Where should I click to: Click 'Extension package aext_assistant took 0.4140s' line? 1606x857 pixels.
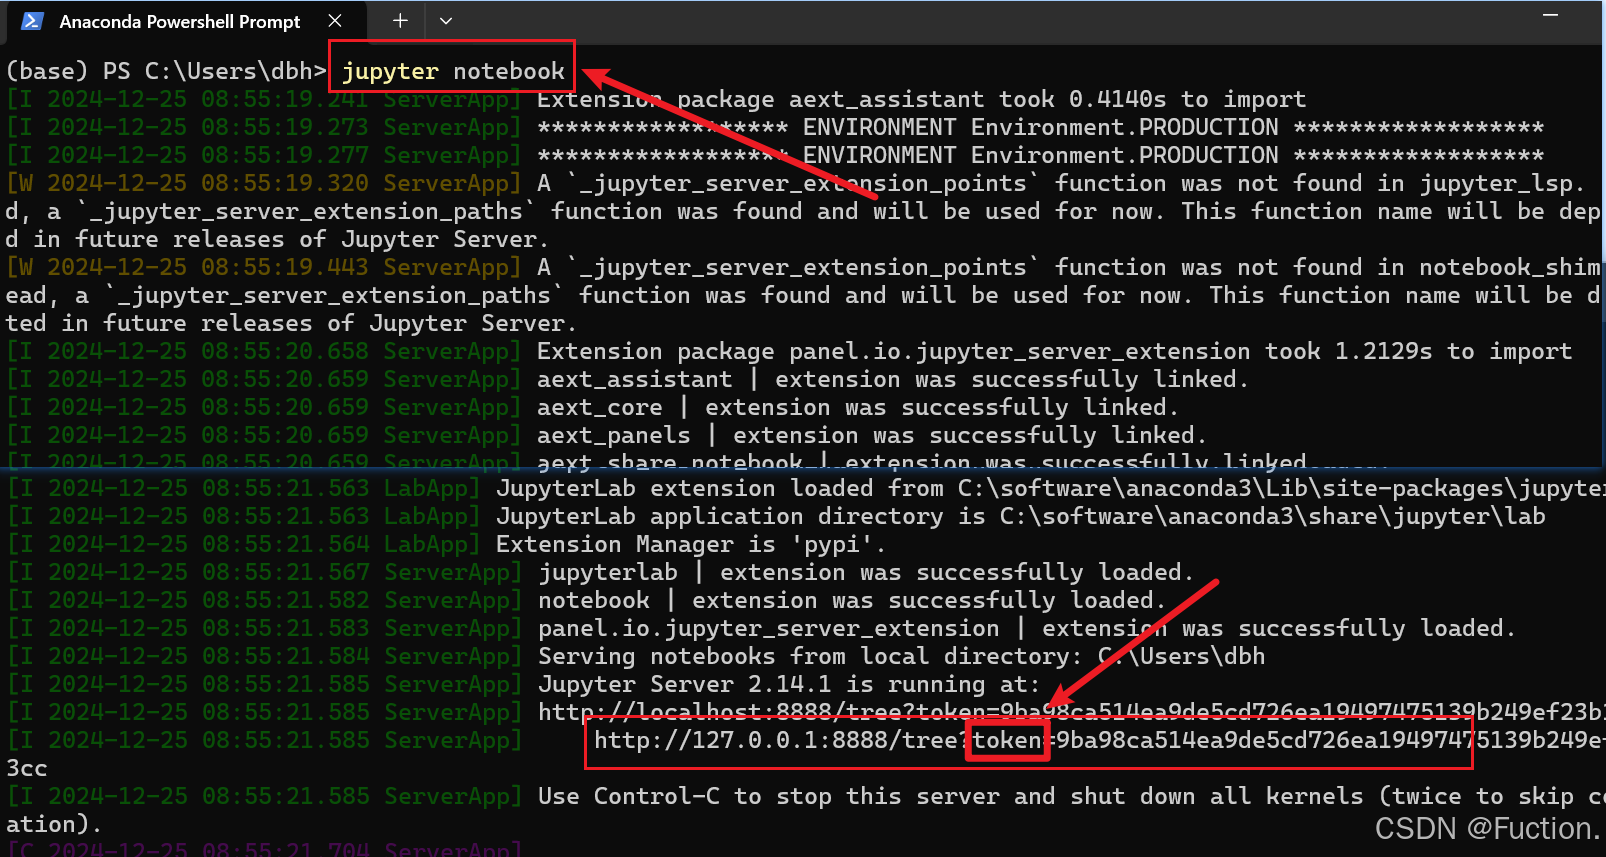click(921, 99)
